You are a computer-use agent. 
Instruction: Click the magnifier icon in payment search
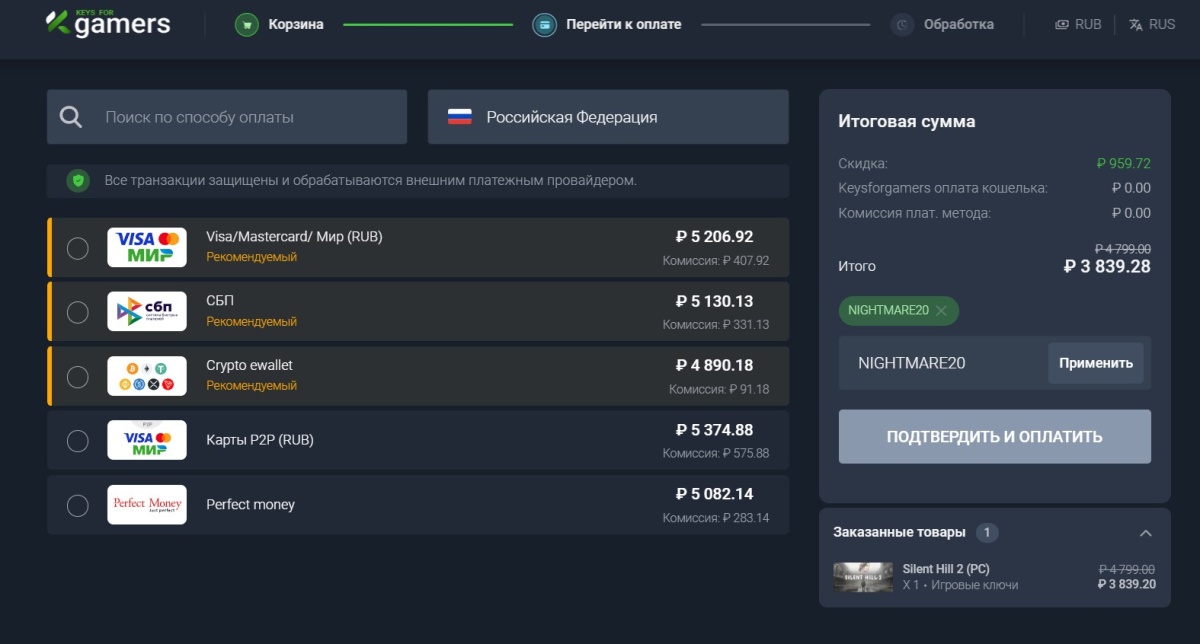[x=71, y=117]
